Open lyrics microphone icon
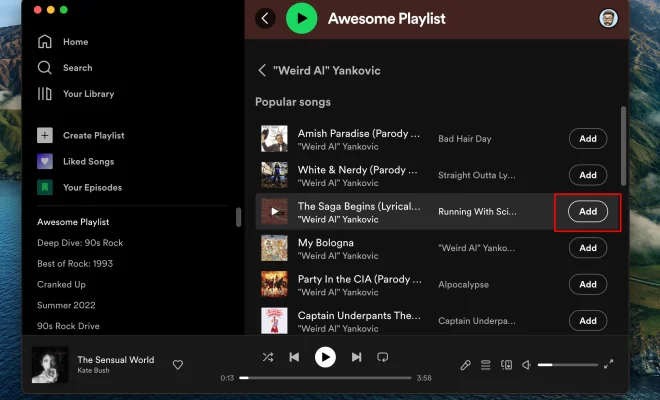Screen dimensions: 660x400 466,365
